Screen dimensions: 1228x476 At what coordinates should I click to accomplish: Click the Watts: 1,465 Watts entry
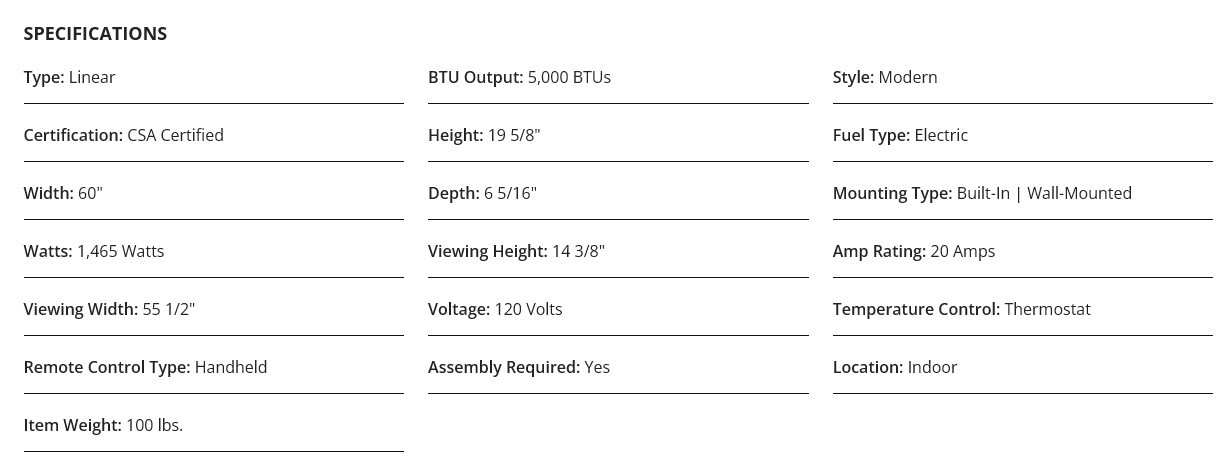[94, 252]
